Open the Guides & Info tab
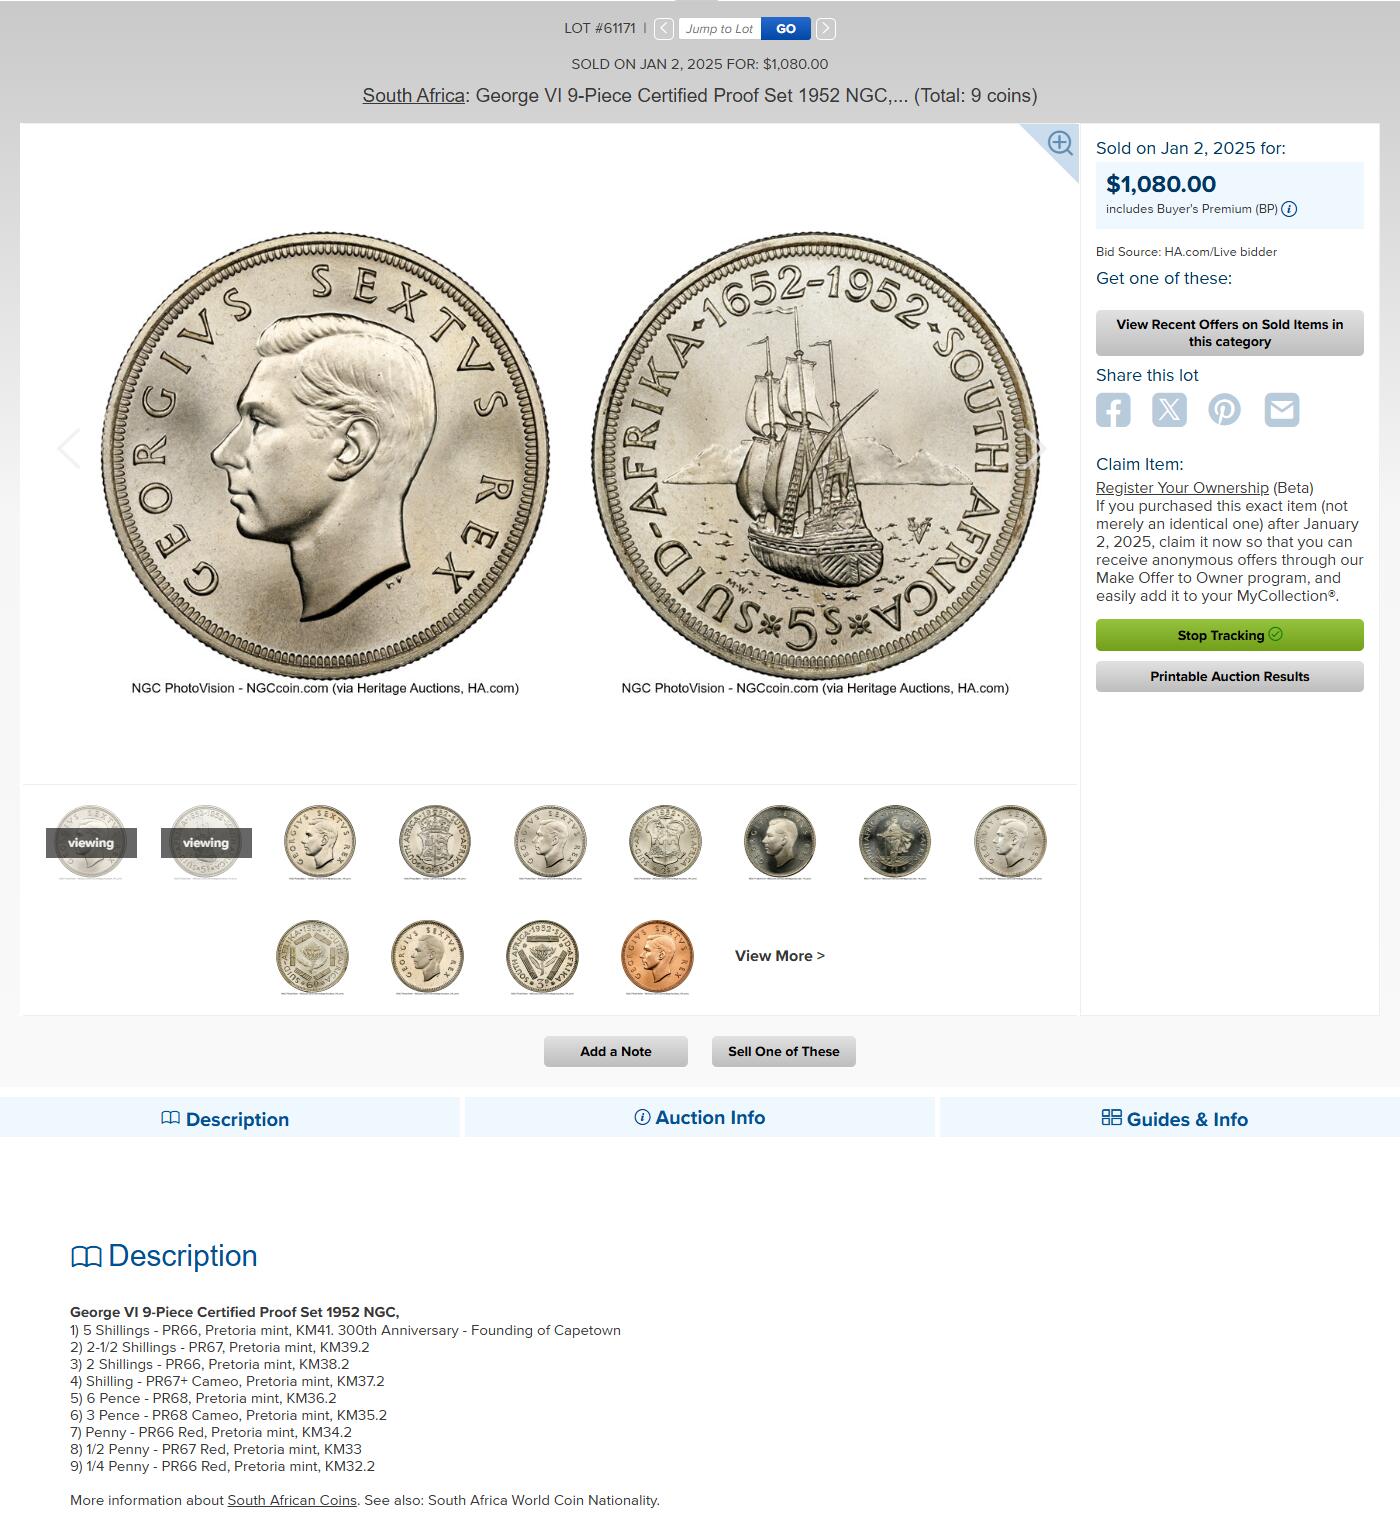The height and width of the screenshot is (1524, 1400). click(1175, 1119)
